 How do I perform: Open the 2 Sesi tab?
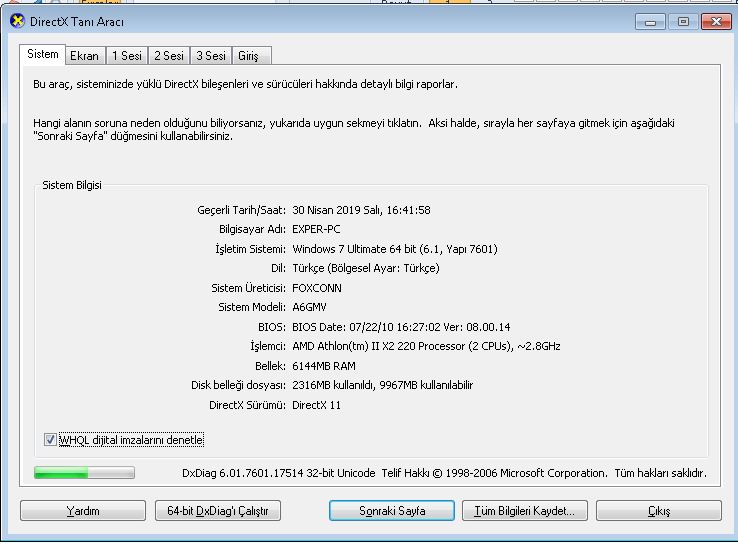pyautogui.click(x=169, y=56)
